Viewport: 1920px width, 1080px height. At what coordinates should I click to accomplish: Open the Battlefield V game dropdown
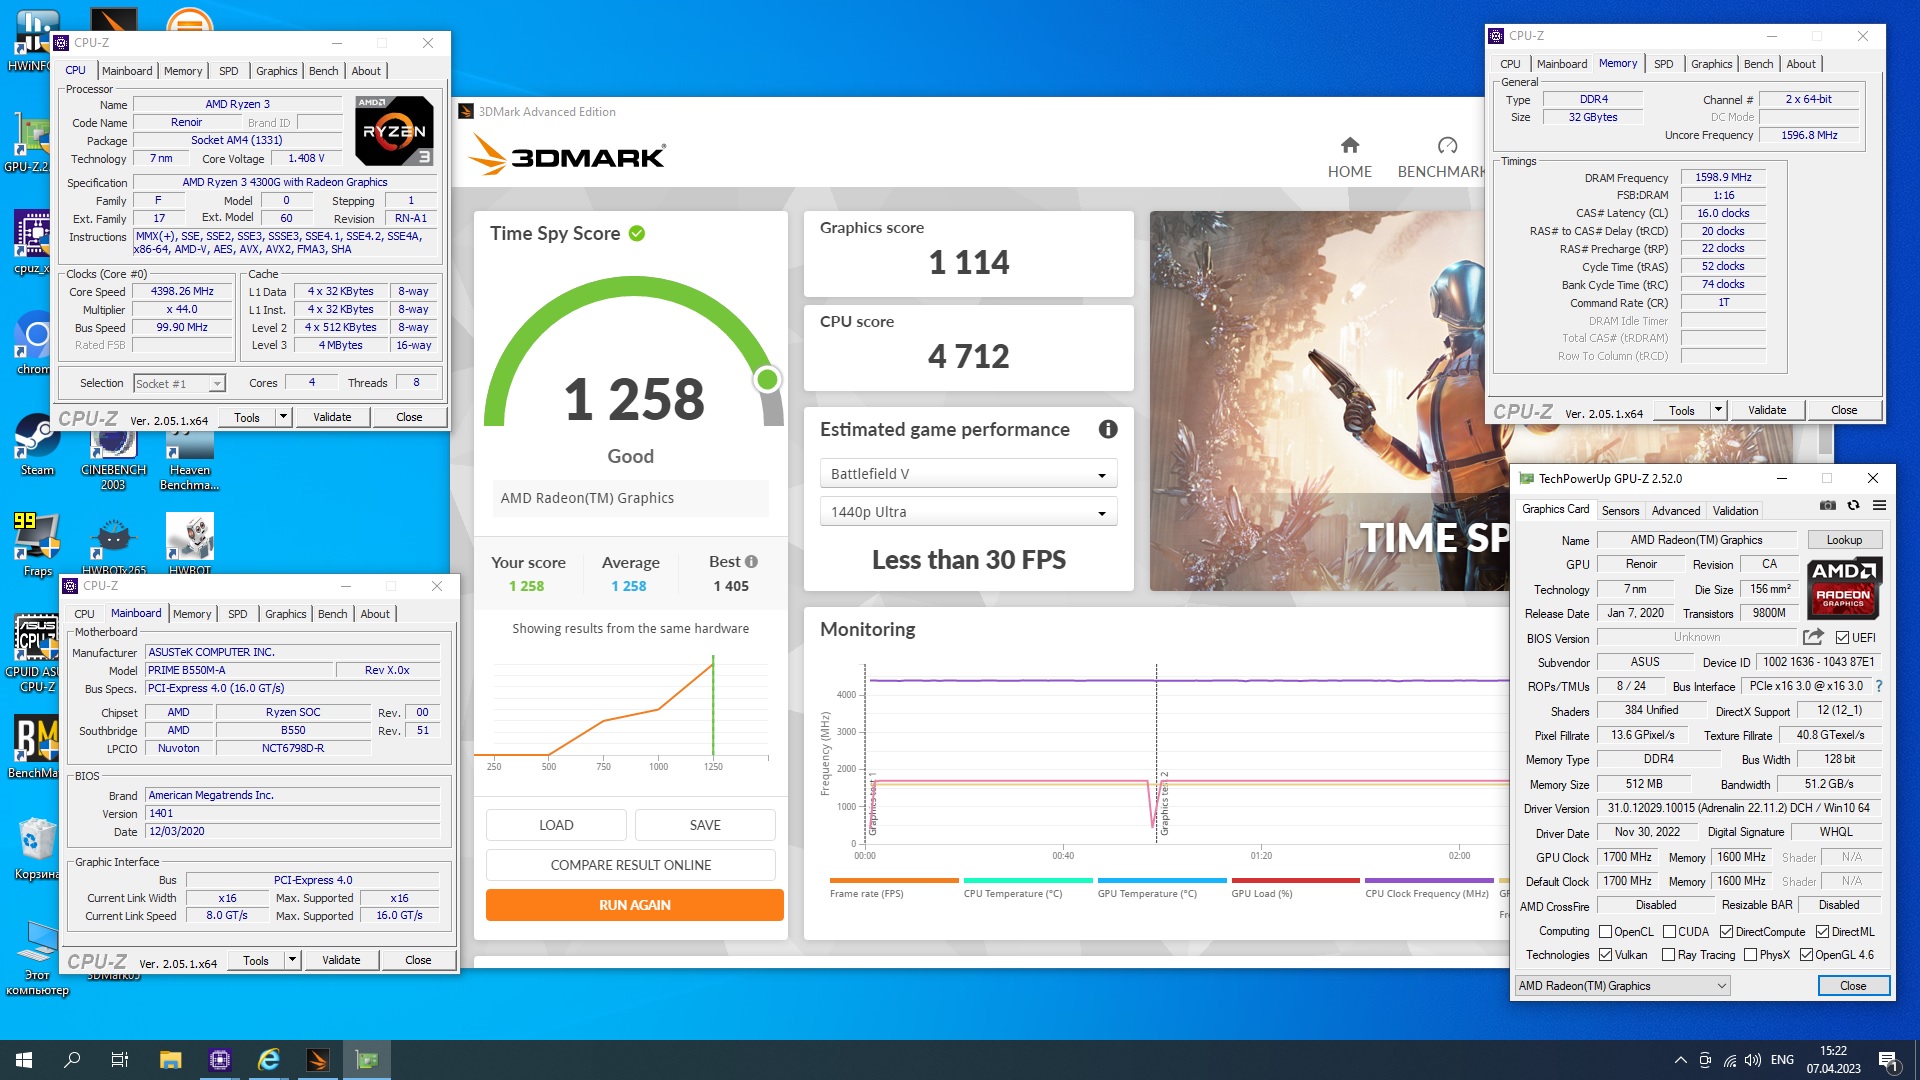click(968, 474)
